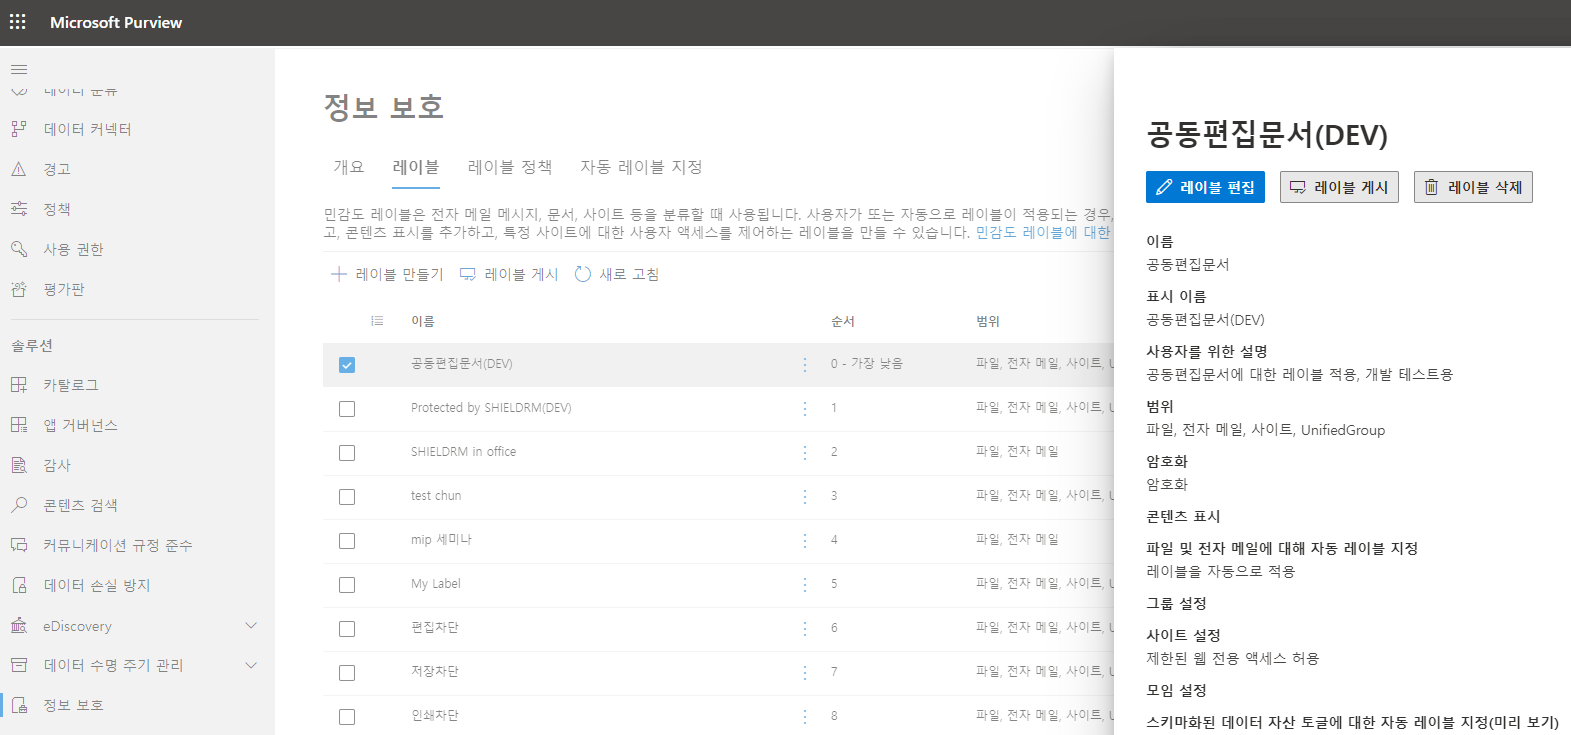This screenshot has width=1571, height=735.
Task: Click the 범위 column header
Action: [988, 321]
